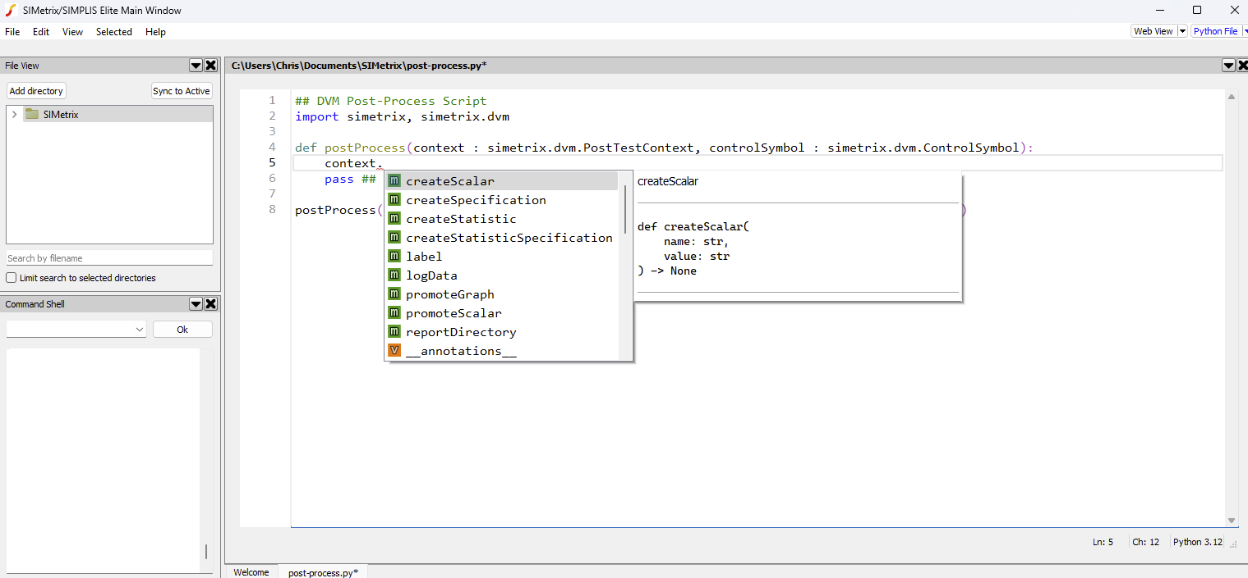This screenshot has width=1248, height=578.
Task: Click the SIMetrix logo in the title bar
Action: click(11, 10)
